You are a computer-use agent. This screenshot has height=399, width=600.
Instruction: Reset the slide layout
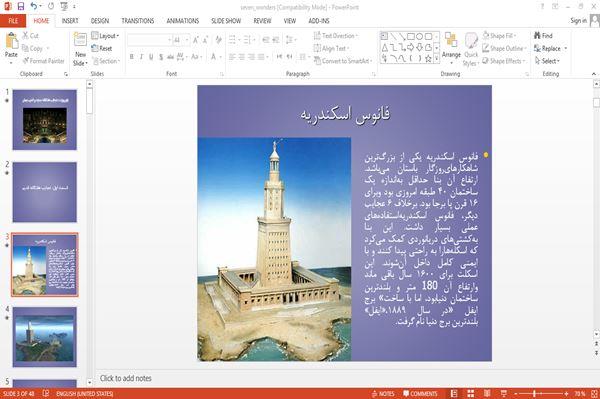[102, 49]
